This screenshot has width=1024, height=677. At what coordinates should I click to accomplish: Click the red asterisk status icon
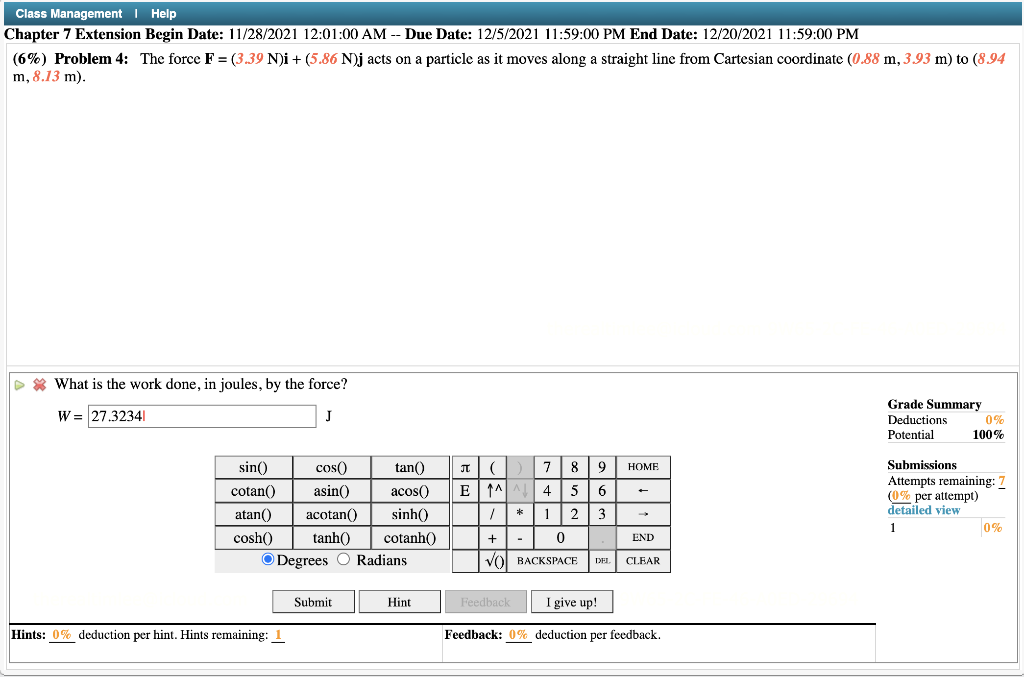point(37,384)
